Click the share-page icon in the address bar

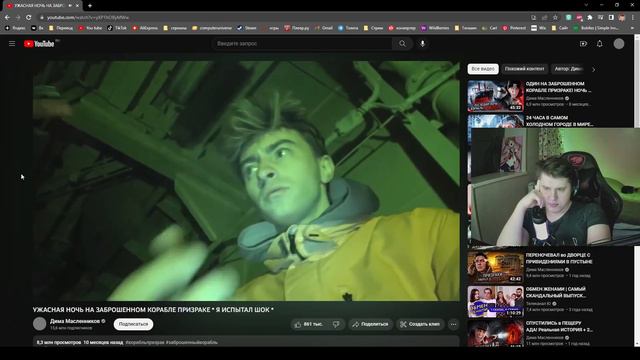pos(544,18)
